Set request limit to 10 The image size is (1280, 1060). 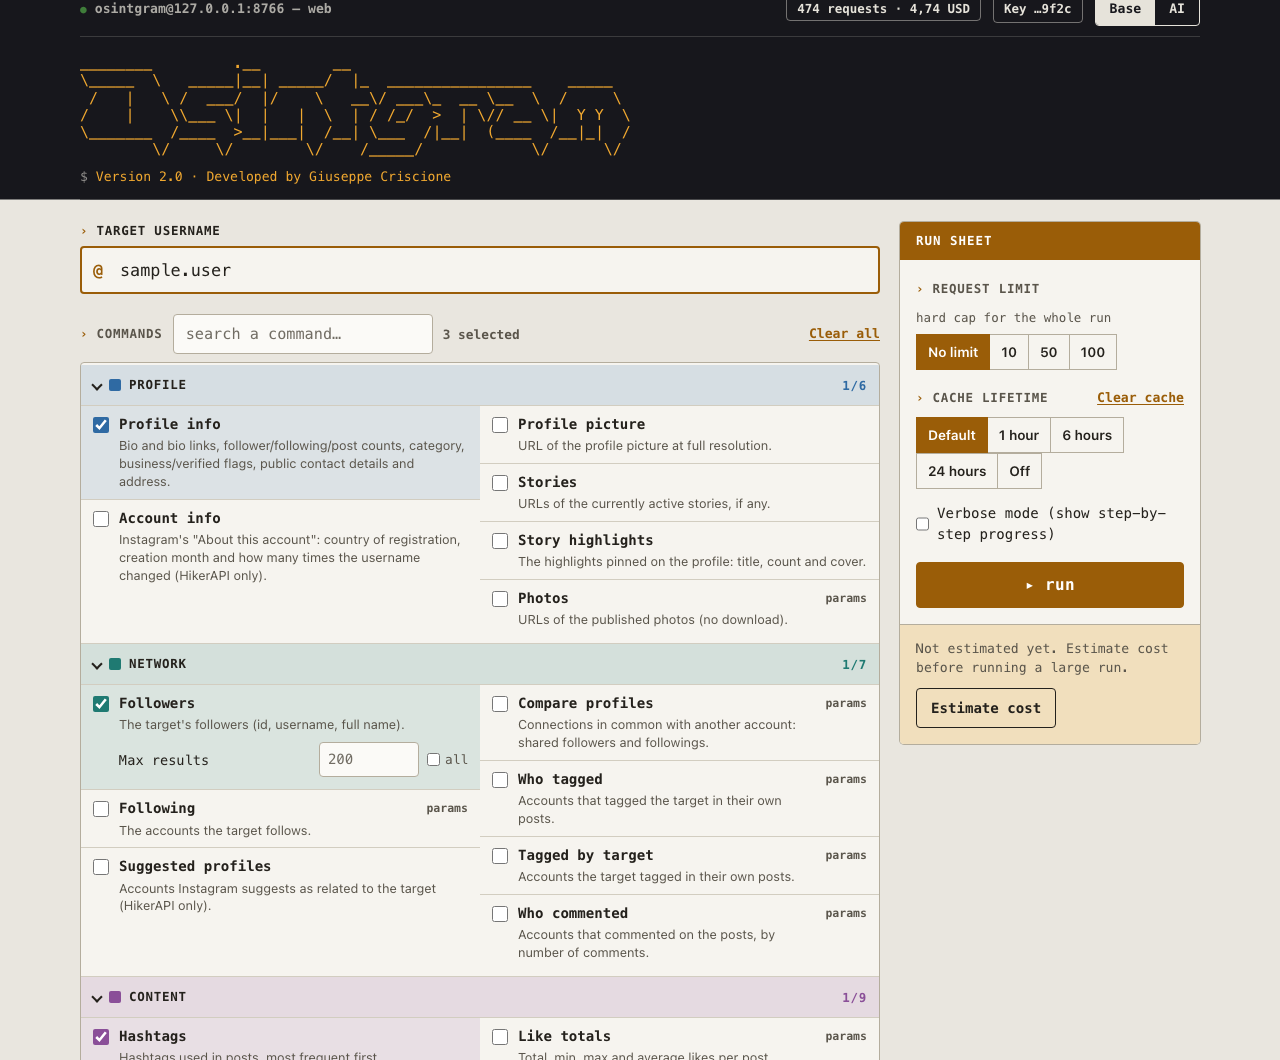tap(1009, 352)
